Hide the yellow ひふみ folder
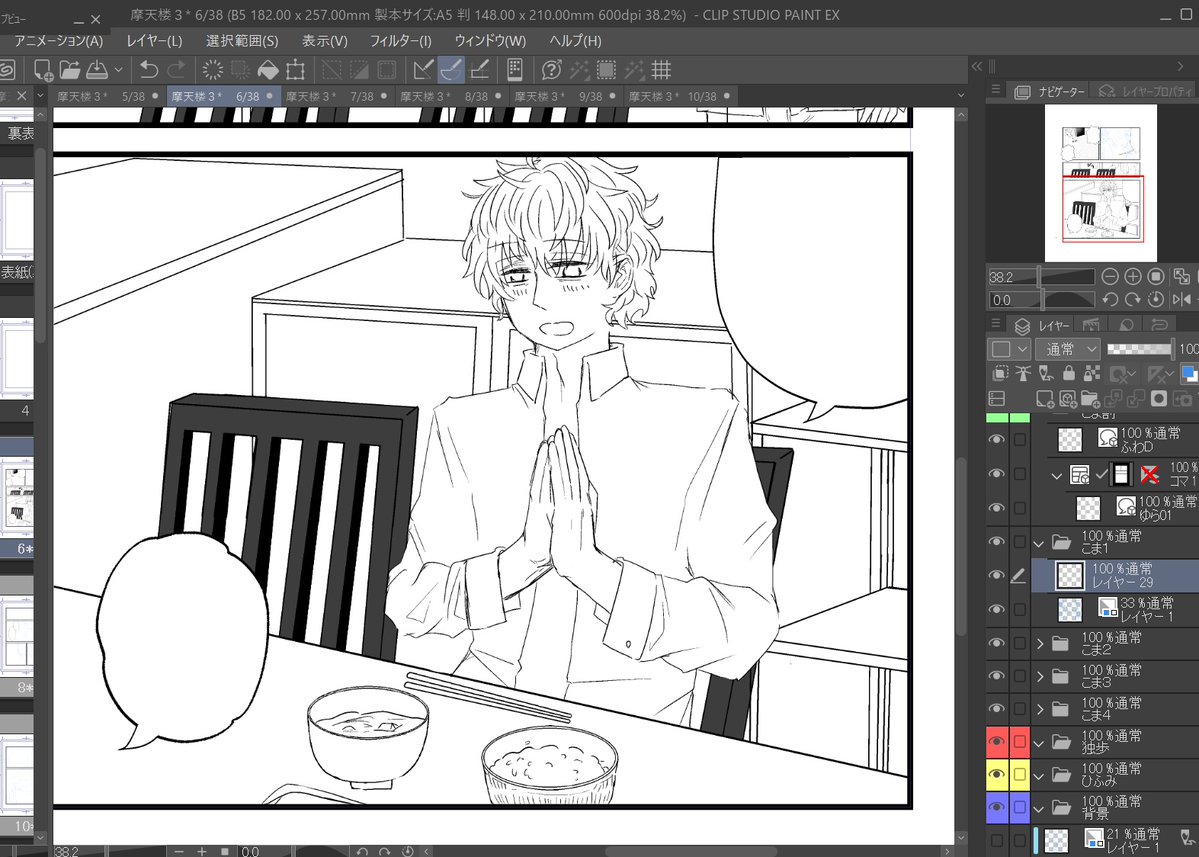Image resolution: width=1199 pixels, height=857 pixels. tap(996, 774)
